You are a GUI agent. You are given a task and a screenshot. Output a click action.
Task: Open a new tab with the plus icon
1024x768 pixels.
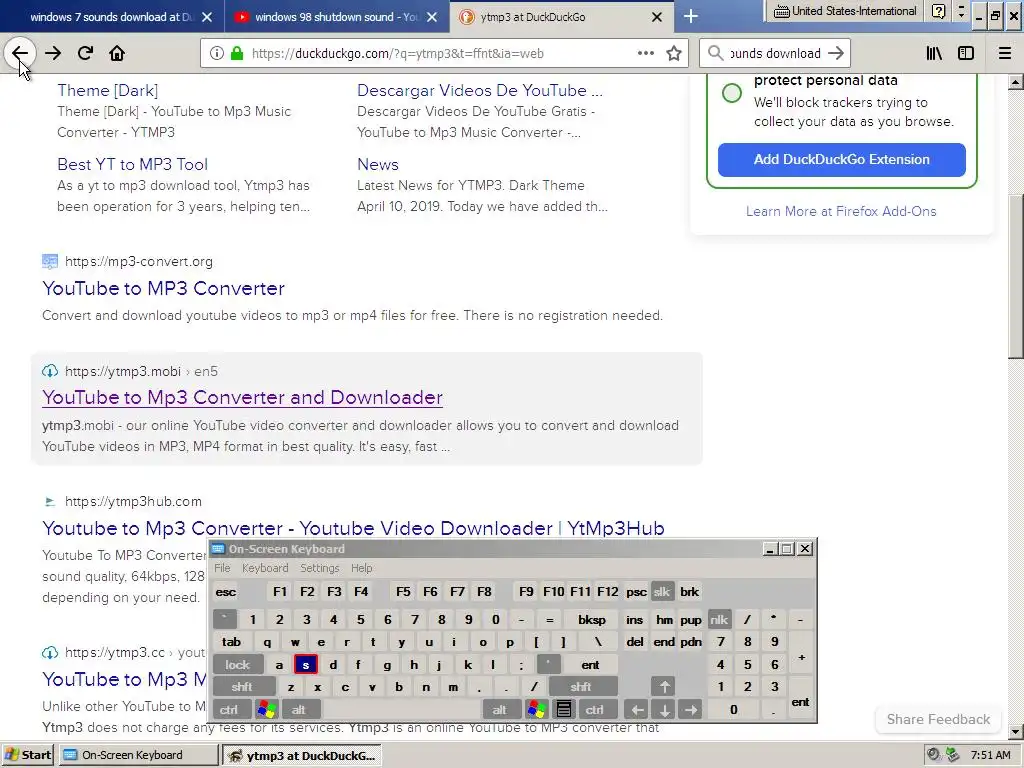(690, 16)
